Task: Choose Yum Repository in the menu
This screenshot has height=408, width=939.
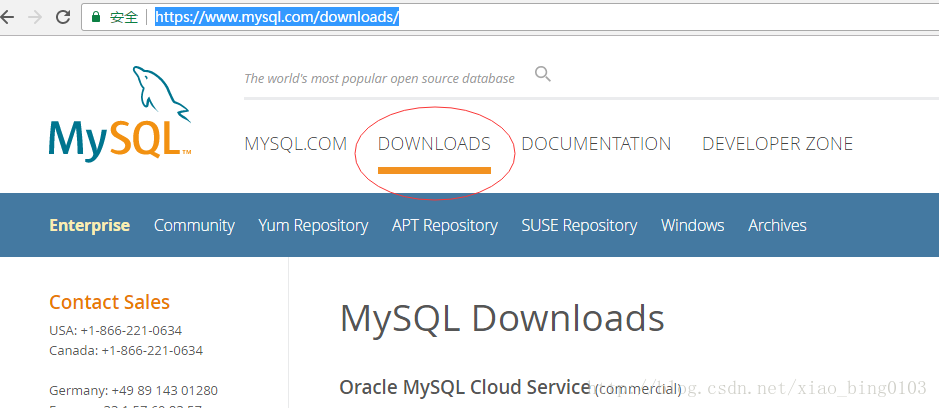Action: pos(313,226)
